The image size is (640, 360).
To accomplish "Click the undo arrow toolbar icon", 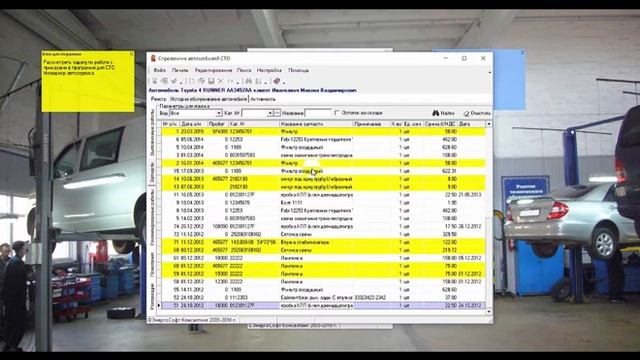I will [231, 81].
